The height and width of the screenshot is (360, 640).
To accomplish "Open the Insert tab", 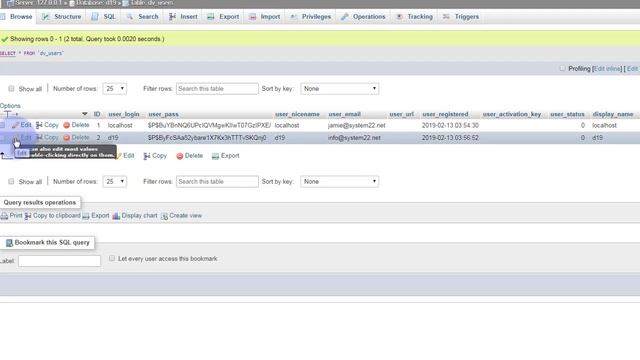I will tap(184, 17).
